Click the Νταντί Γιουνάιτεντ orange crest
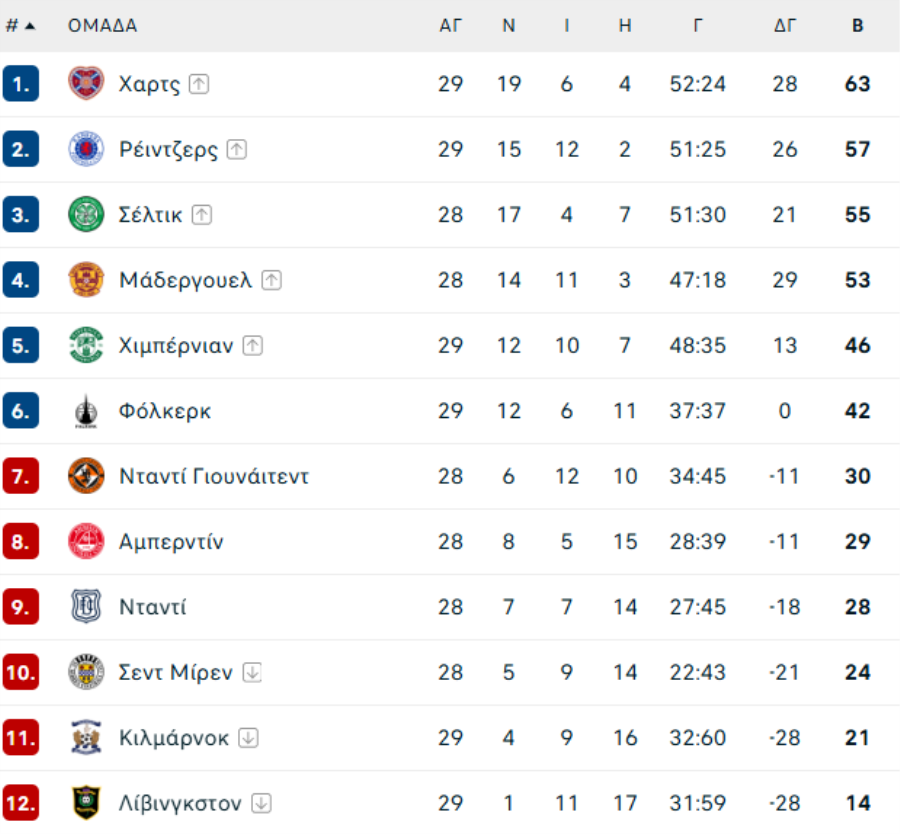900x834 pixels. tap(86, 476)
